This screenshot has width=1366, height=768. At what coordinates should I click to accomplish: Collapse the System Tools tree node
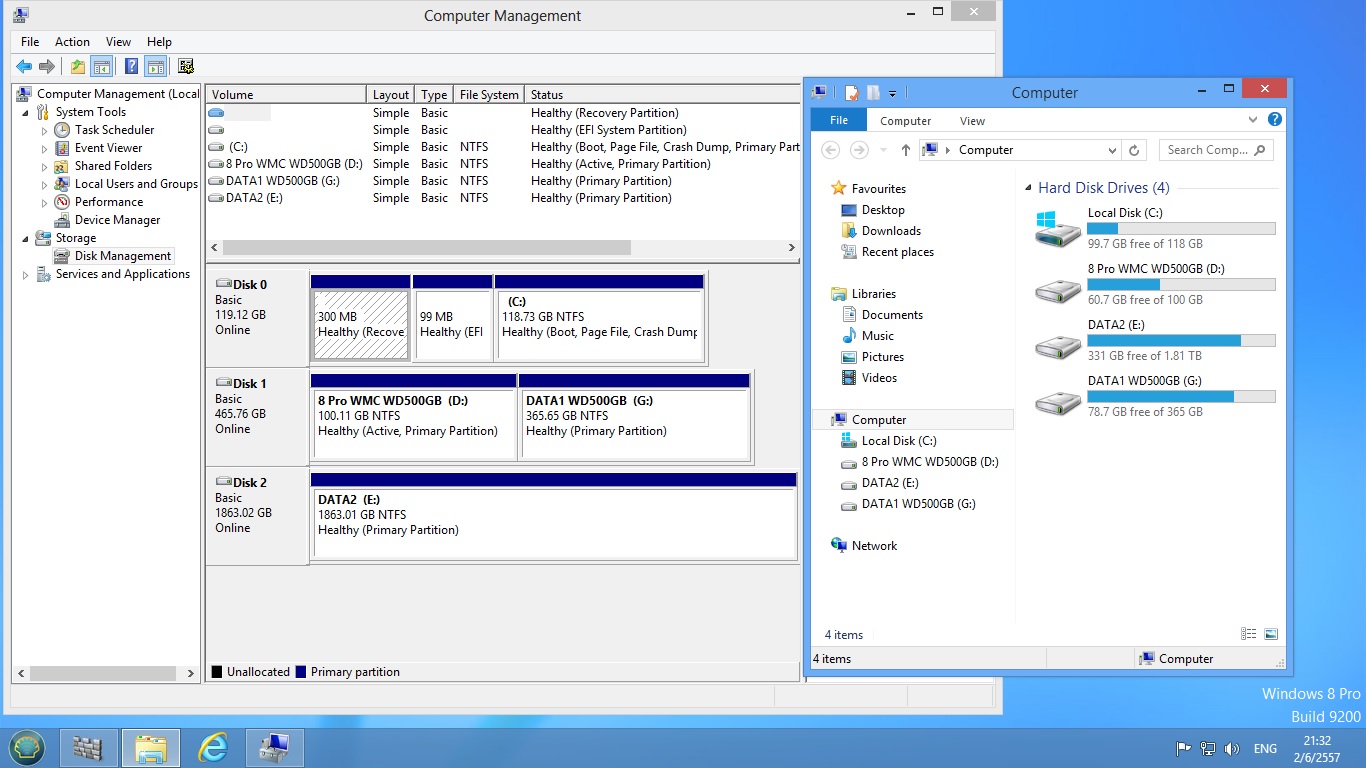[x=26, y=113]
